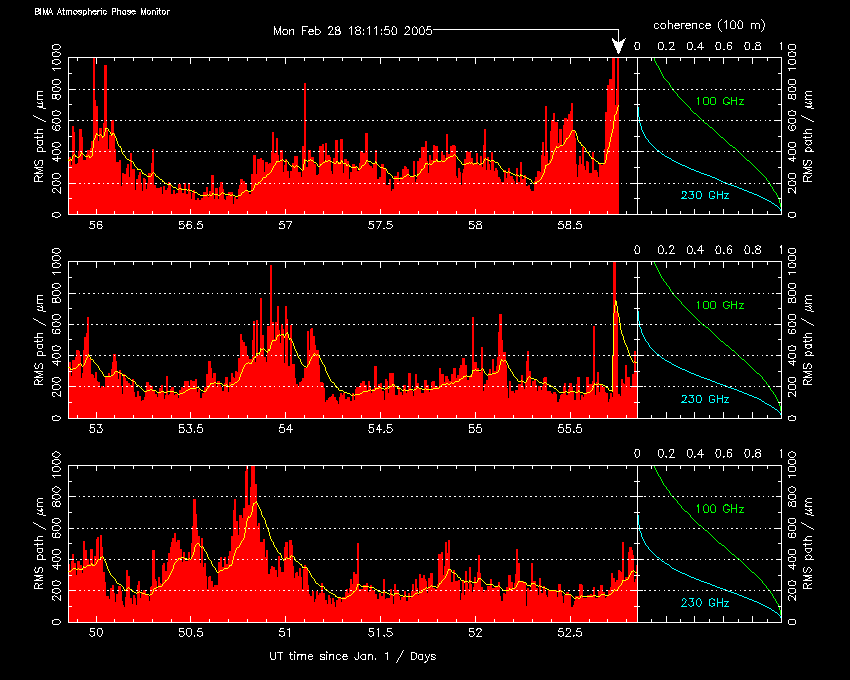
Task: Select the day 55.5 tick label
Action: click(569, 429)
